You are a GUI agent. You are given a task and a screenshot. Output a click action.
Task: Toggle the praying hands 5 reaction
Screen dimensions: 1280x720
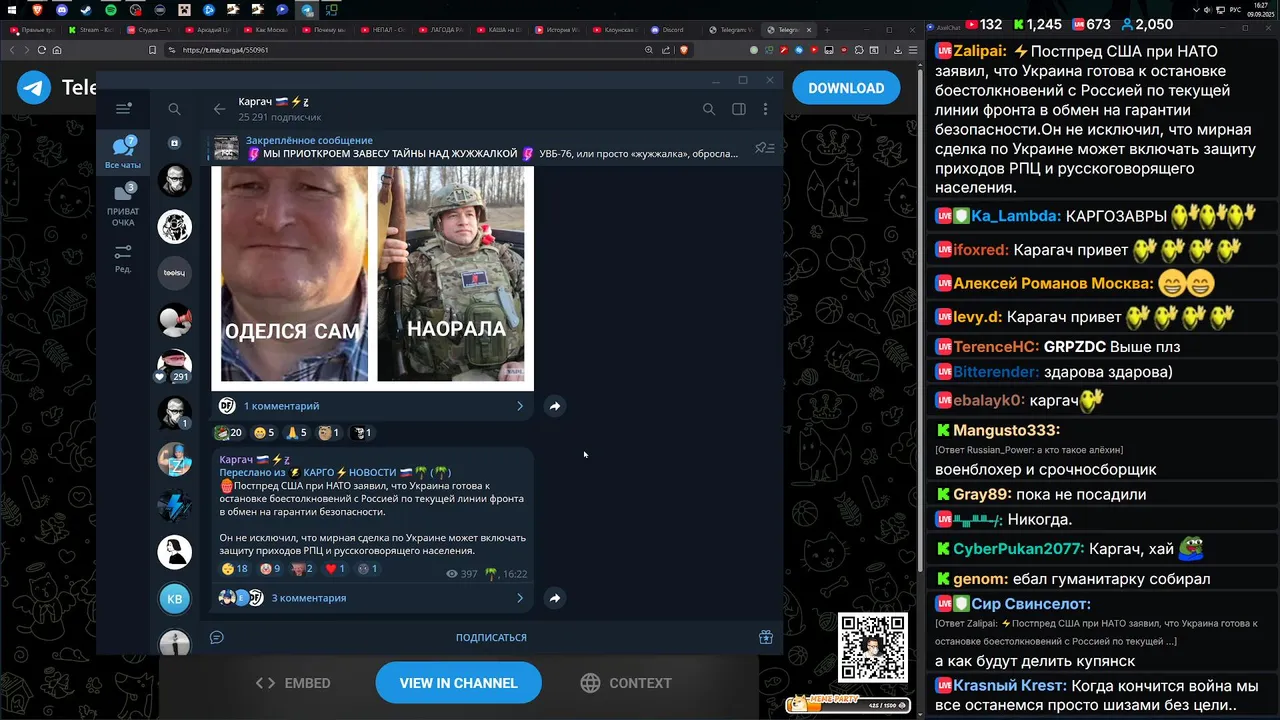pos(296,433)
